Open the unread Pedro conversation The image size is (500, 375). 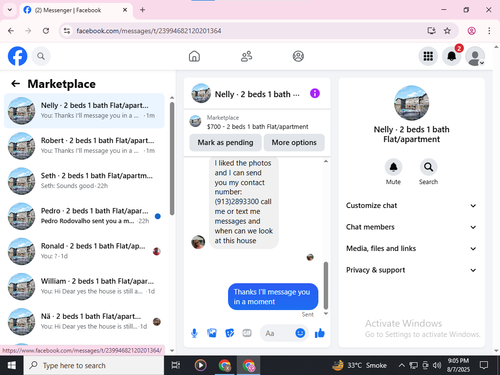click(84, 216)
